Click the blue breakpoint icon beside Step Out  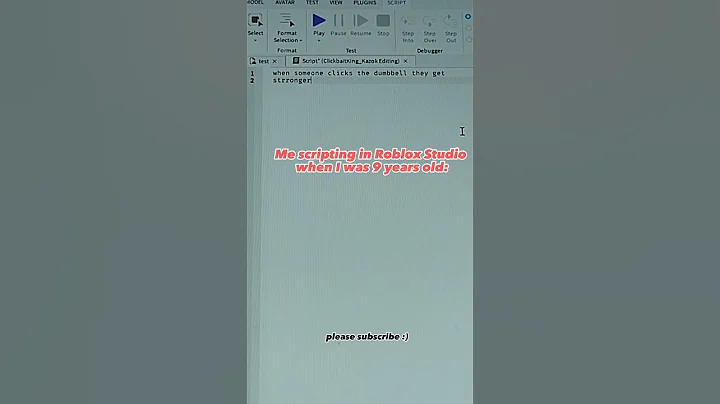point(468,17)
